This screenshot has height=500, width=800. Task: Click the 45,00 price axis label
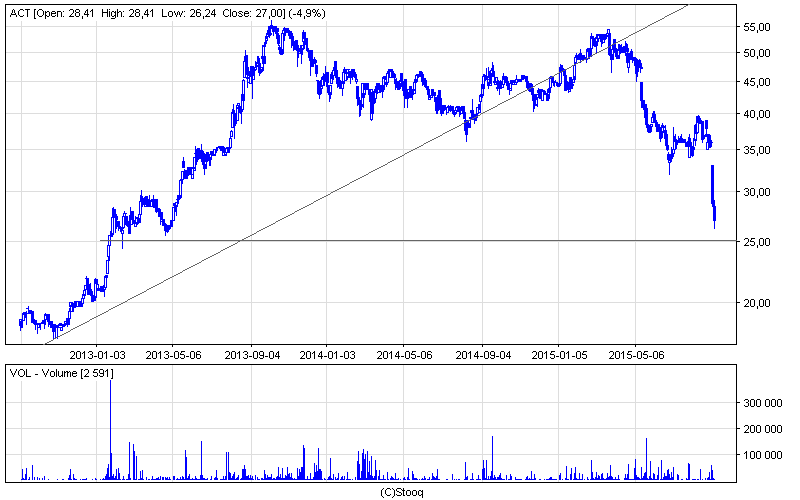(757, 82)
